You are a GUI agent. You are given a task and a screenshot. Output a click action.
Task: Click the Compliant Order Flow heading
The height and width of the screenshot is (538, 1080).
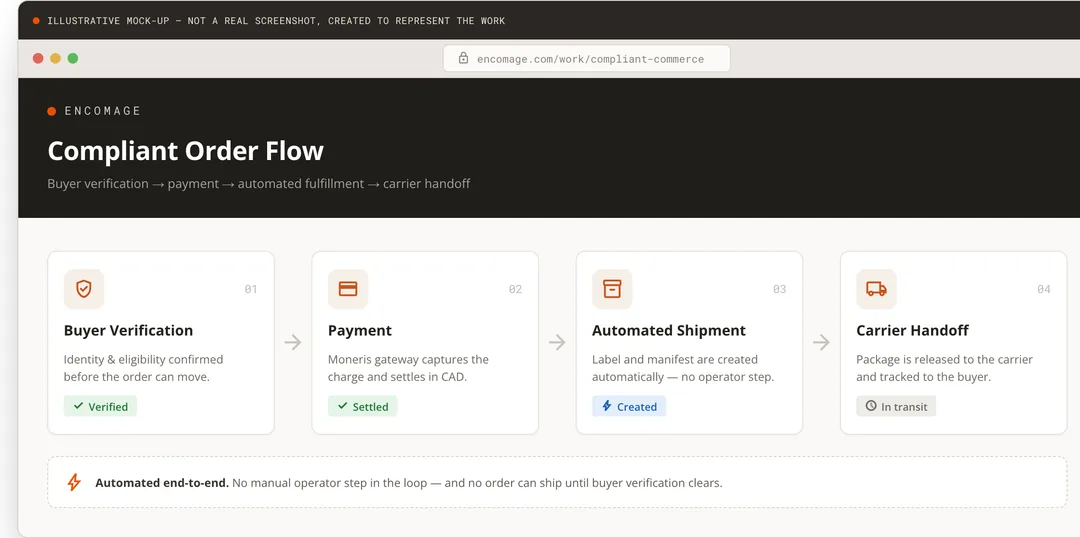point(185,151)
